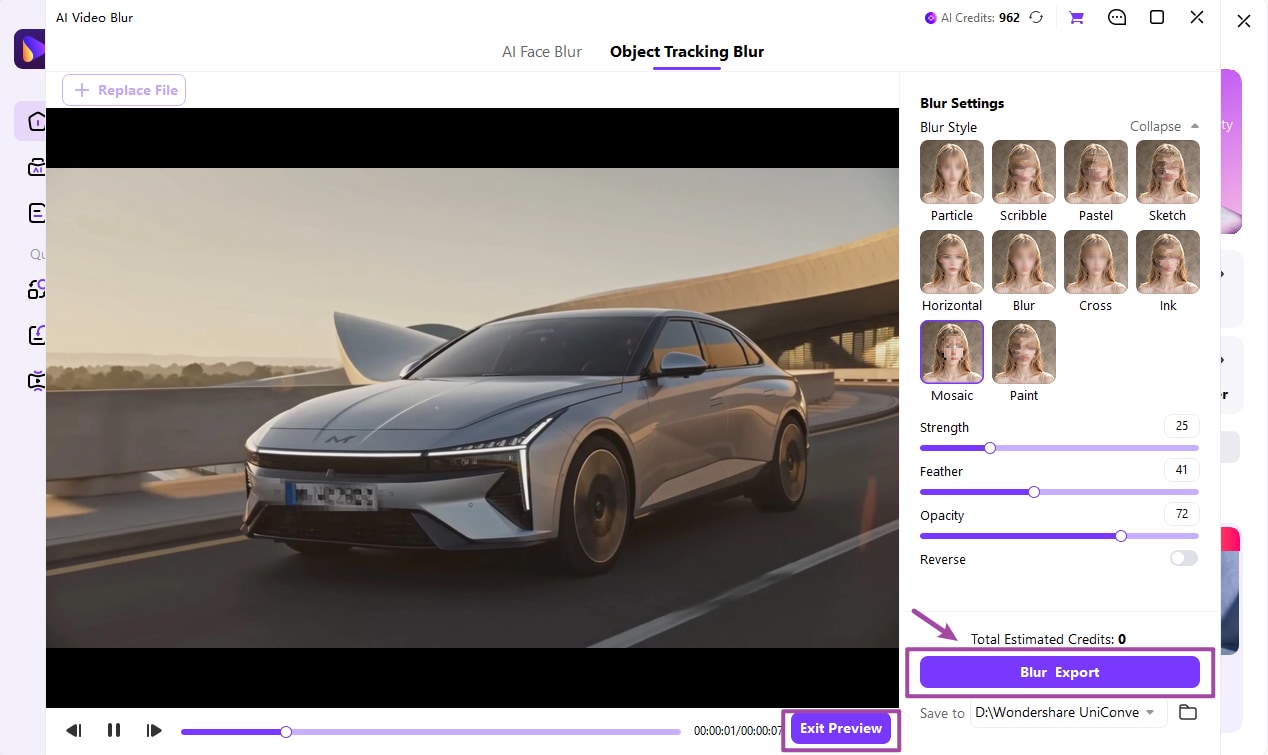This screenshot has height=755, width=1268.
Task: Click the Feather value field showing 41
Action: click(x=1181, y=470)
